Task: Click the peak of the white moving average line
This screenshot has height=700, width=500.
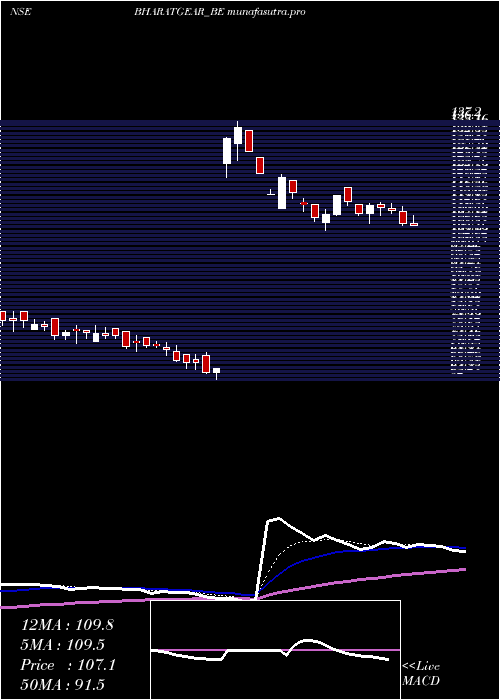Action: pyautogui.click(x=279, y=518)
